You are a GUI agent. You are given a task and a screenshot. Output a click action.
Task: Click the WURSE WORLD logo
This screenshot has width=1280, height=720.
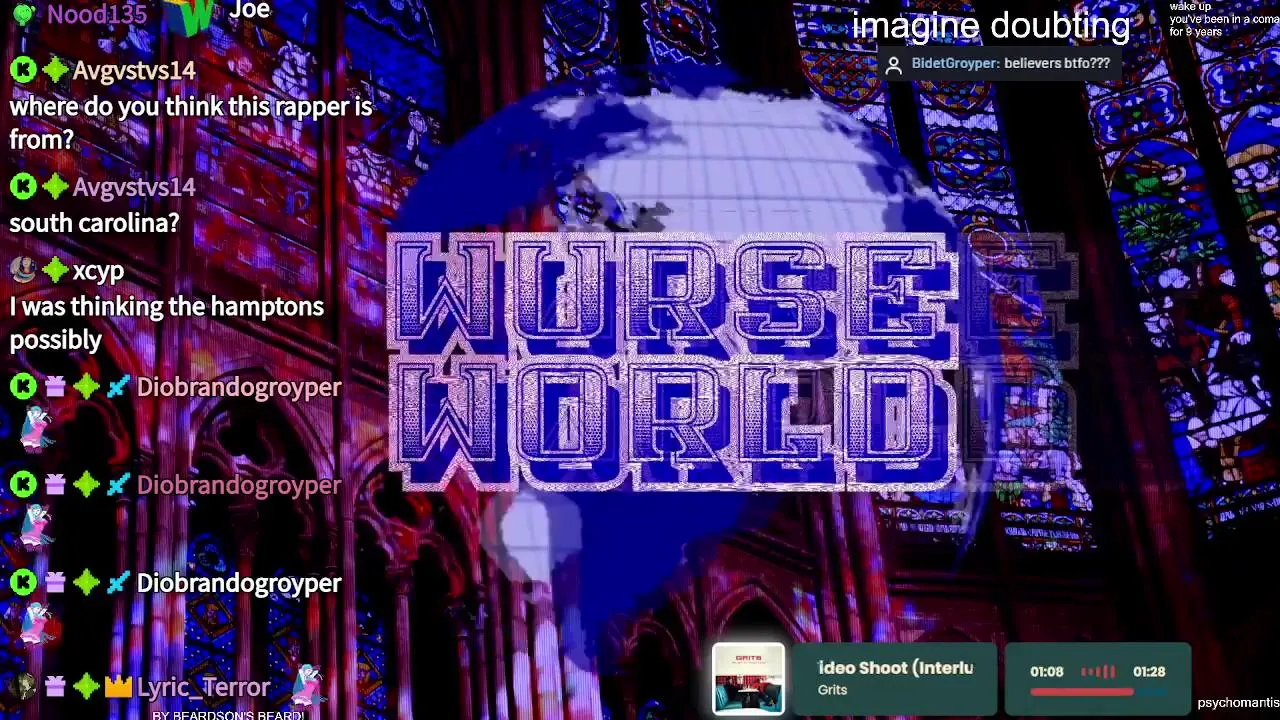click(672, 362)
